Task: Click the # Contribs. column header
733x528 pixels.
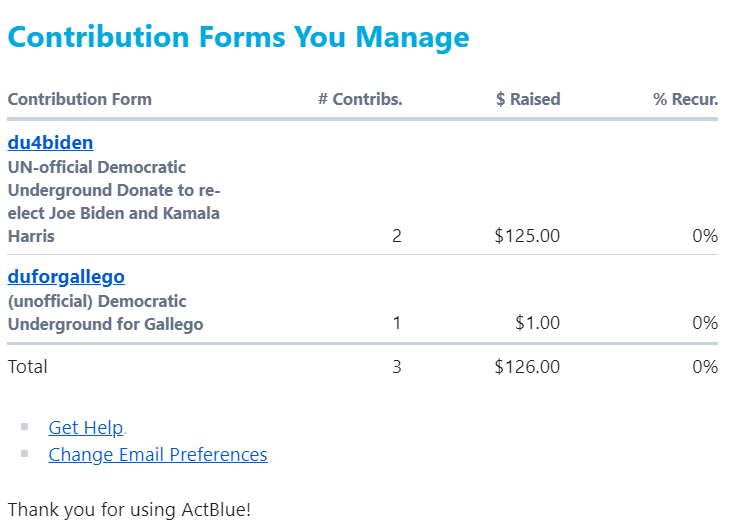Action: [360, 99]
